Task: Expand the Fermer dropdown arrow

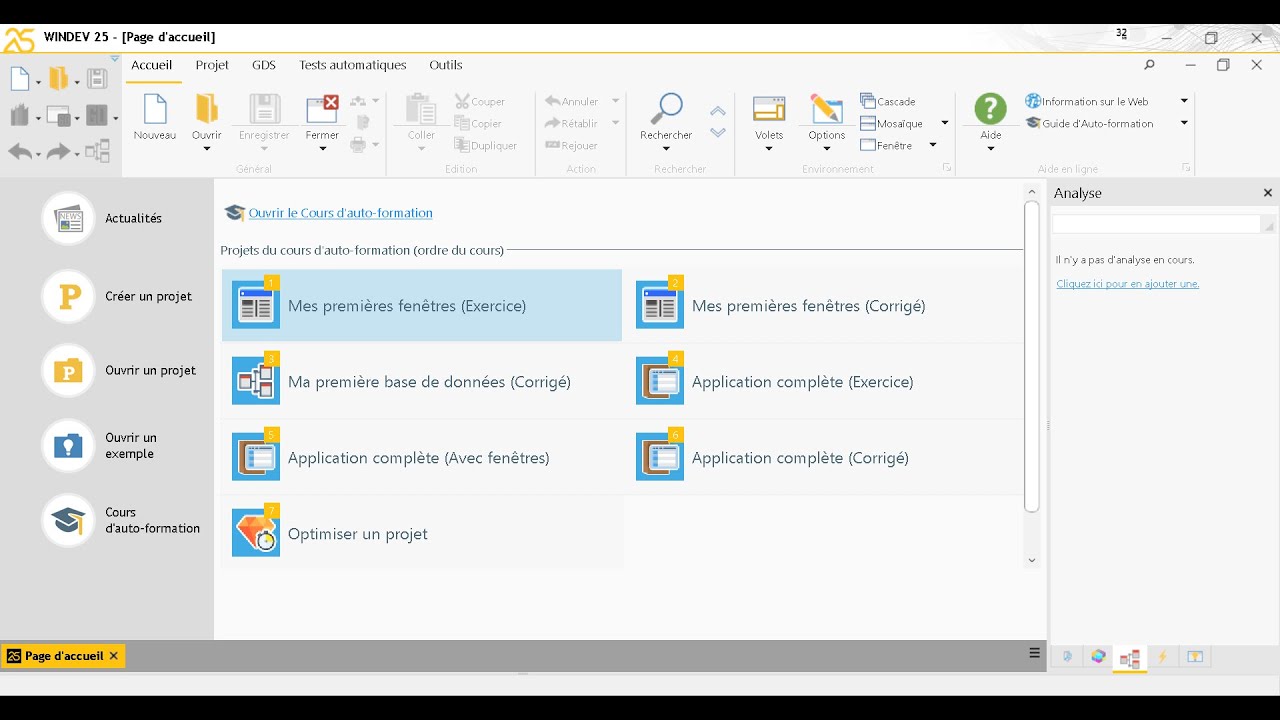Action: click(x=322, y=149)
